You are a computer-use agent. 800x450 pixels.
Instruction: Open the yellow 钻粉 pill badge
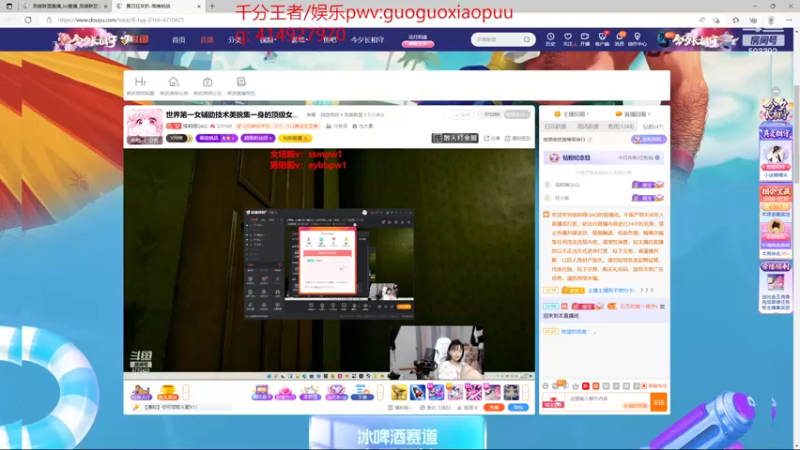(x=295, y=138)
